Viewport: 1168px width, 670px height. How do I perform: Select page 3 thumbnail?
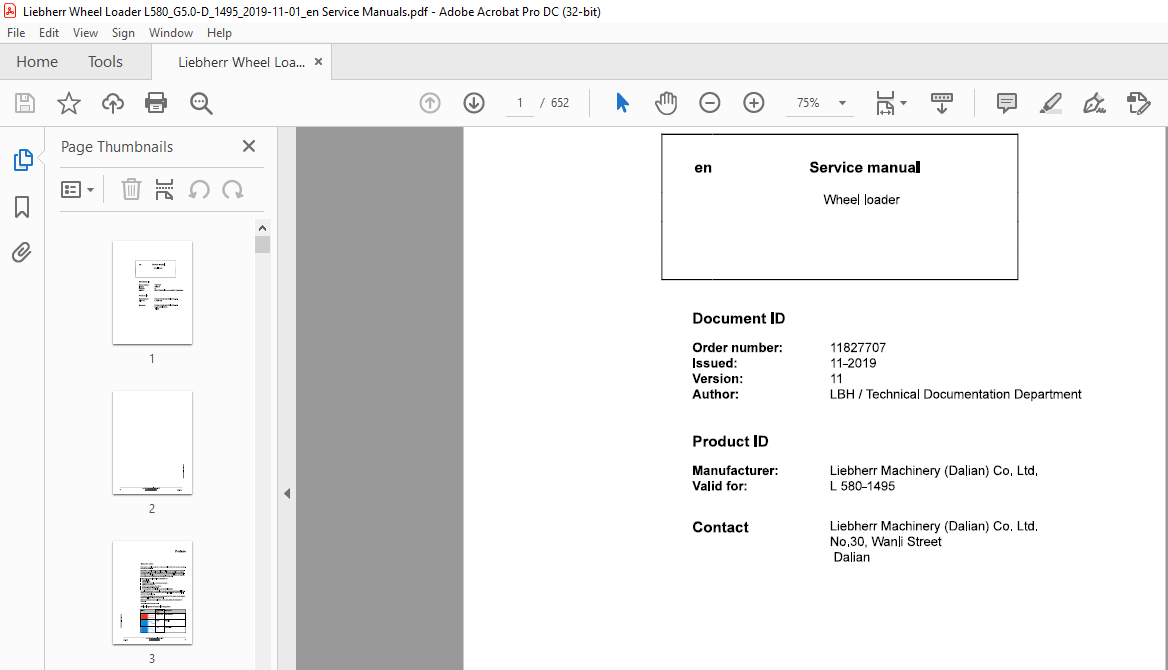pyautogui.click(x=152, y=592)
